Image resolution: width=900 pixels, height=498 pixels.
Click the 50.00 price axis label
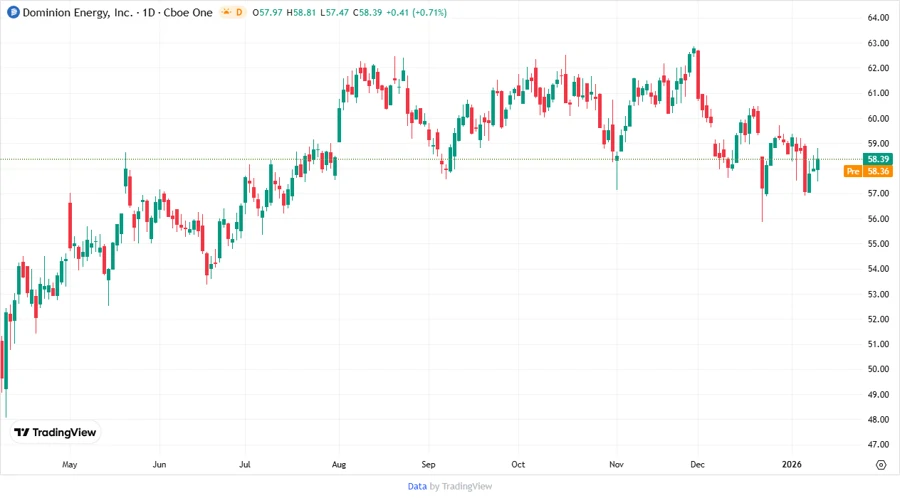[x=878, y=369]
